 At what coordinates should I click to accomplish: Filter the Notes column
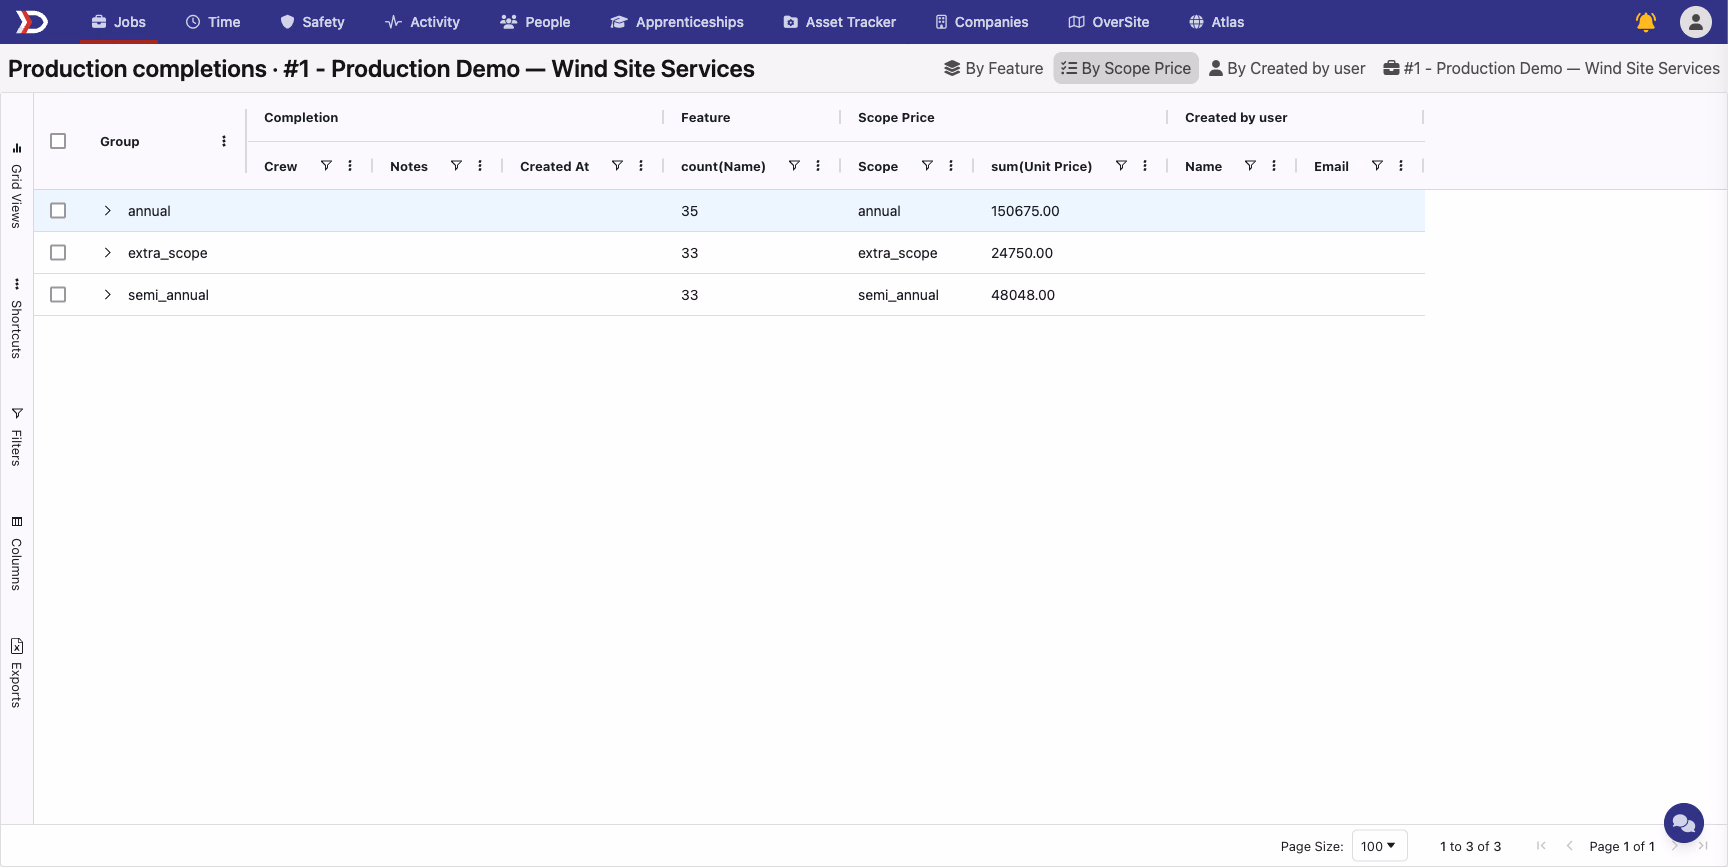coord(456,166)
